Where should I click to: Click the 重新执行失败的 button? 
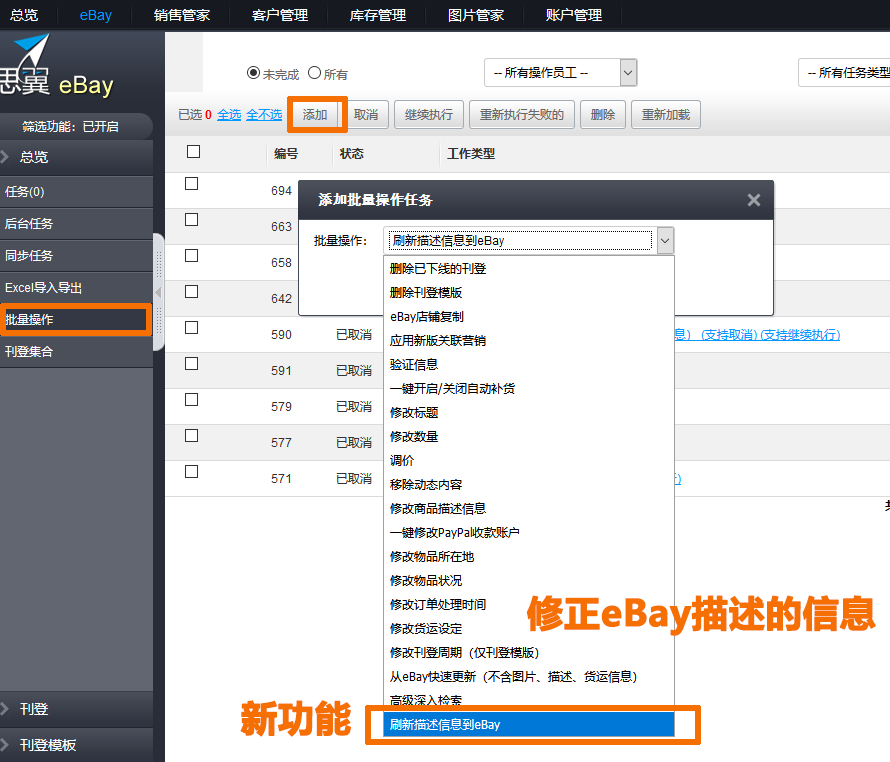(x=522, y=115)
